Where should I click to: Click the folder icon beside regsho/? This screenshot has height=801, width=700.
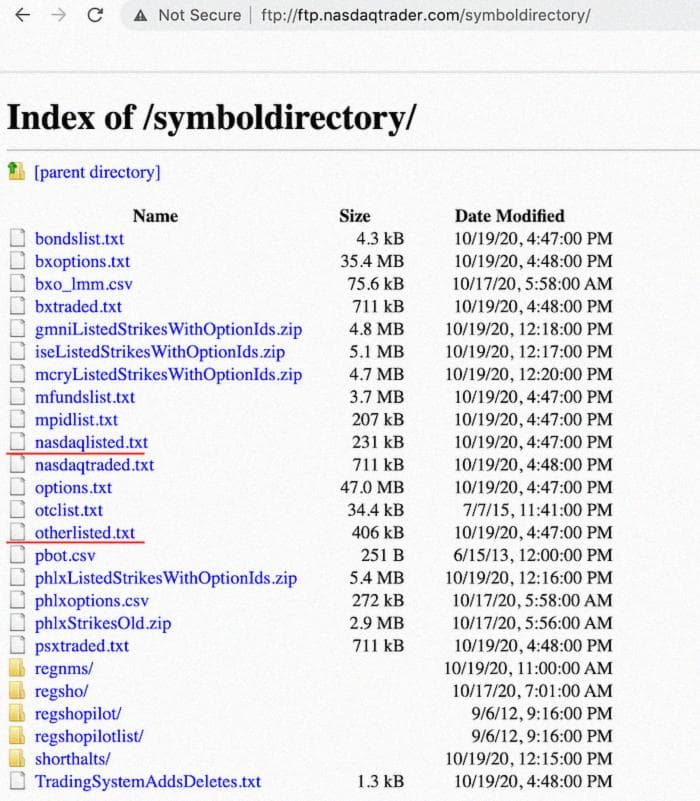(x=17, y=690)
